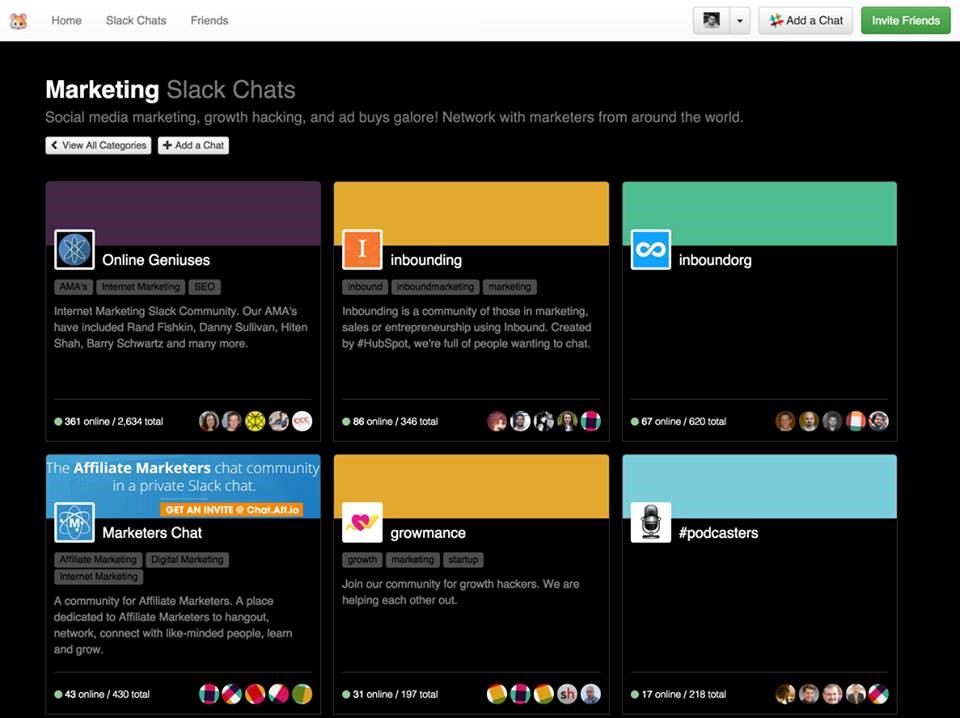Viewport: 960px width, 718px height.
Task: Click first member avatar on inboundorg
Action: click(x=786, y=421)
